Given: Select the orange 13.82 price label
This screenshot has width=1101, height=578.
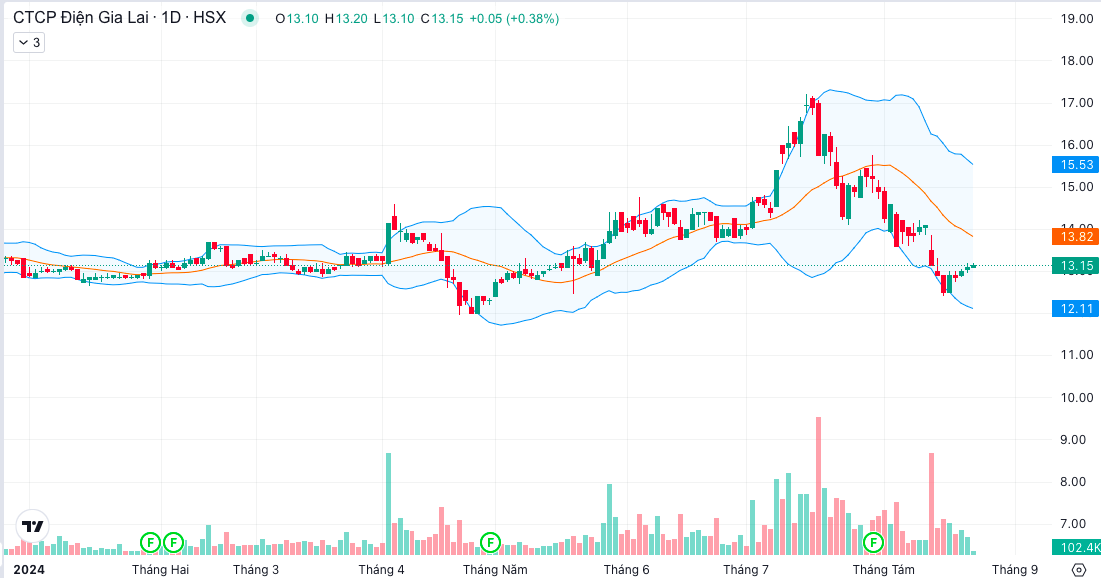Looking at the screenshot, I should coord(1076,237).
